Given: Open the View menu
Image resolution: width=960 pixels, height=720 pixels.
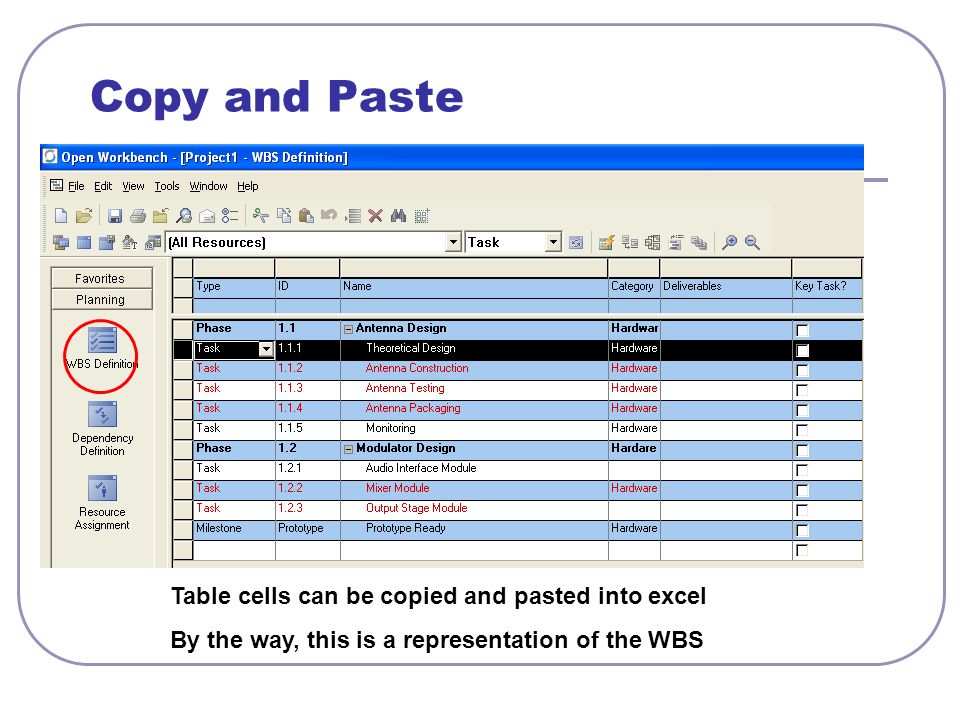Looking at the screenshot, I should (133, 186).
